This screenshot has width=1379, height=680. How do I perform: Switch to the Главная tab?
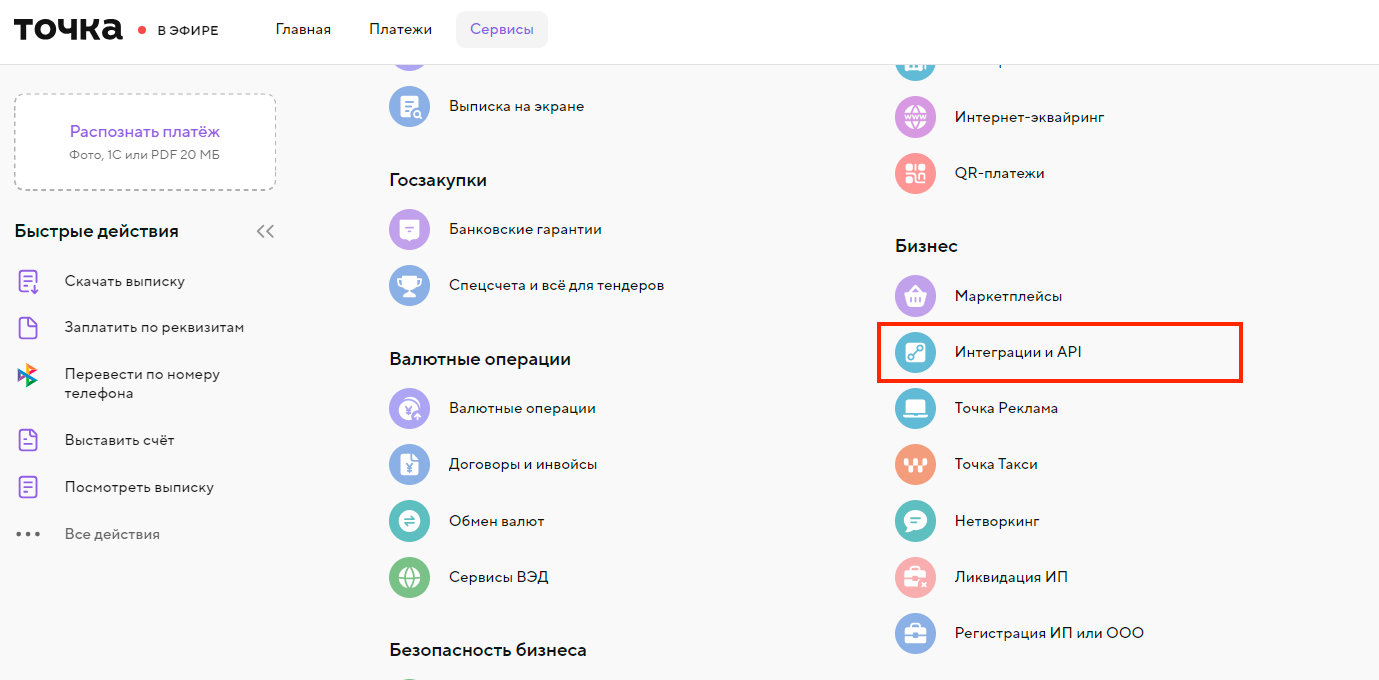click(303, 30)
